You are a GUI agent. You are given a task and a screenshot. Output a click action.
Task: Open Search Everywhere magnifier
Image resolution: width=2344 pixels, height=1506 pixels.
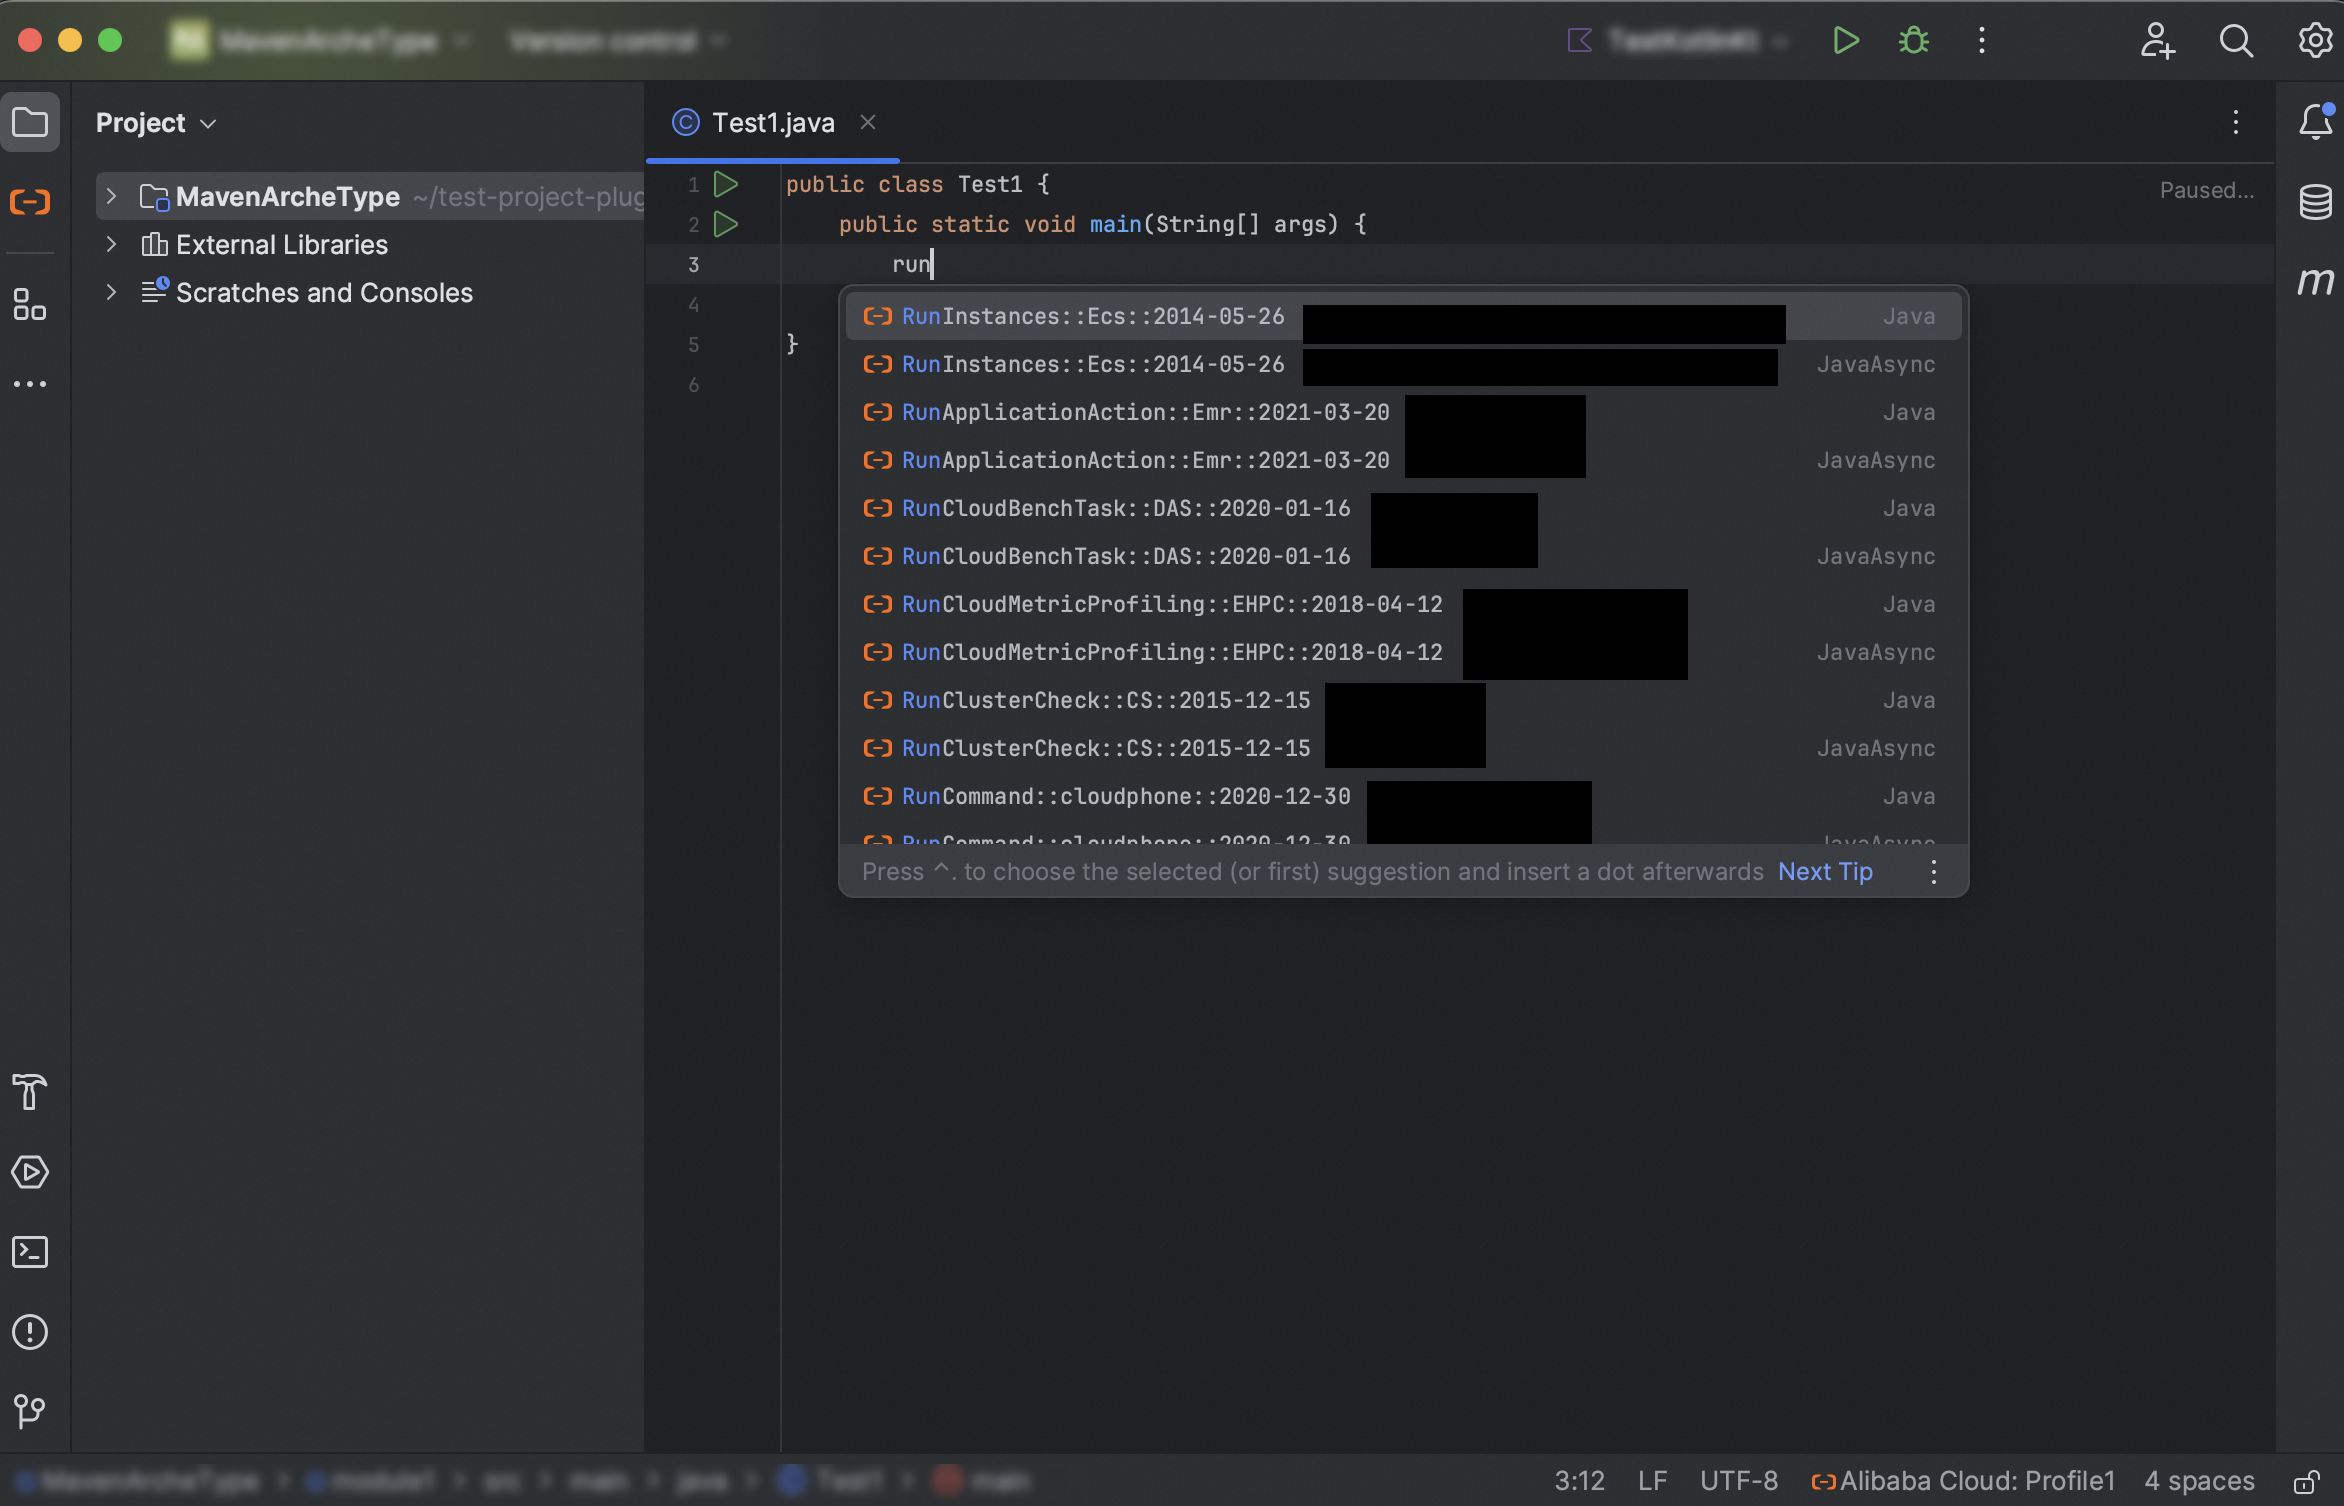click(x=2236, y=40)
